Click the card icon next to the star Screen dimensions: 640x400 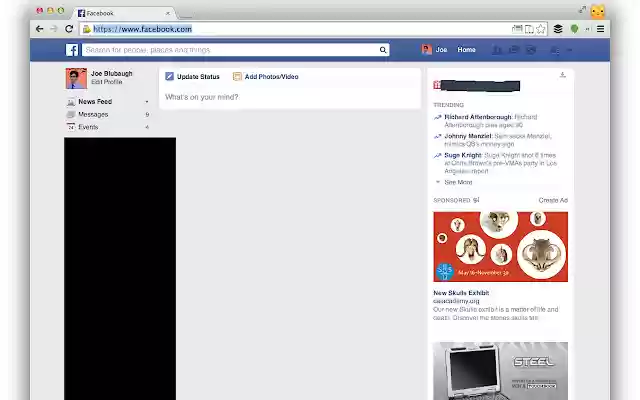click(x=529, y=29)
